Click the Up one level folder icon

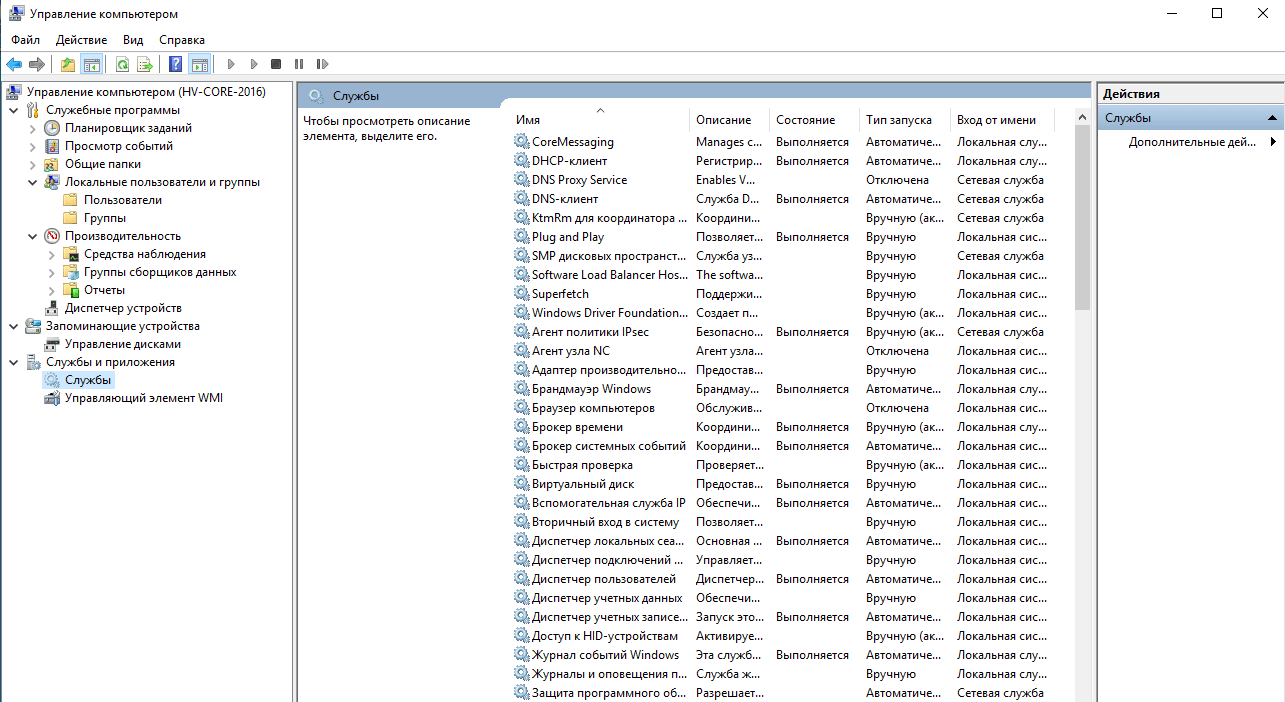point(68,65)
